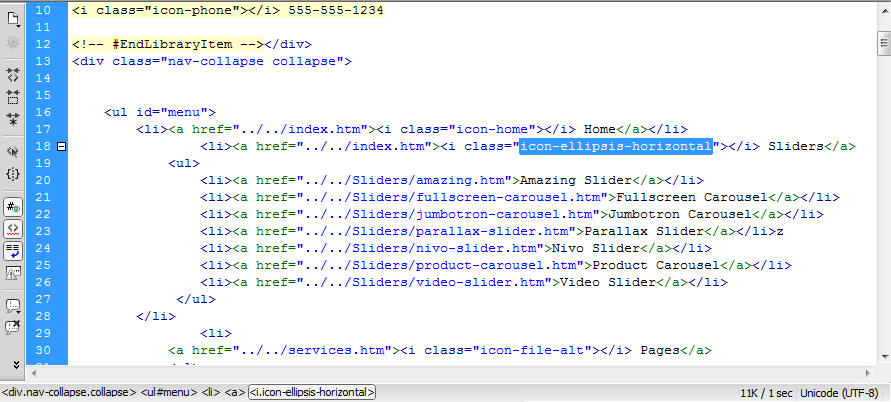The width and height of the screenshot is (891, 402).
Task: Click the "nav-collapse collapse" class value
Action: [250, 61]
